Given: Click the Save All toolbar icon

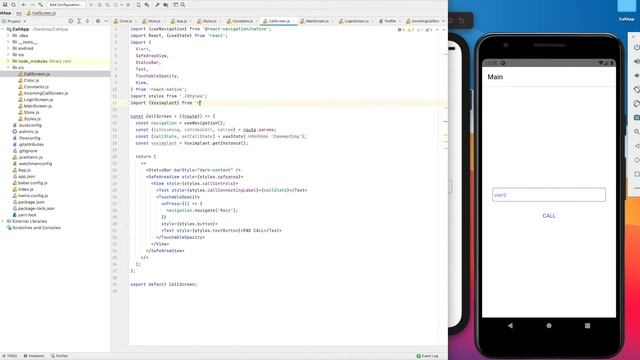Looking at the screenshot, I should click(5, 4).
